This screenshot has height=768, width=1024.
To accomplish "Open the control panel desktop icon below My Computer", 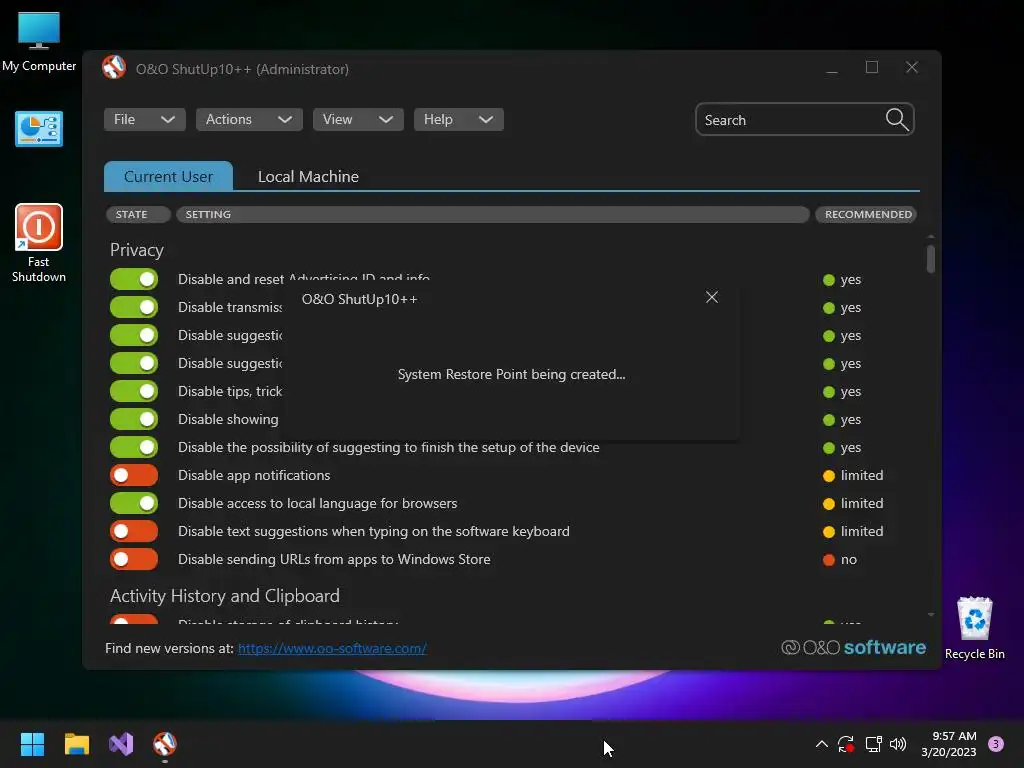I will 39,129.
